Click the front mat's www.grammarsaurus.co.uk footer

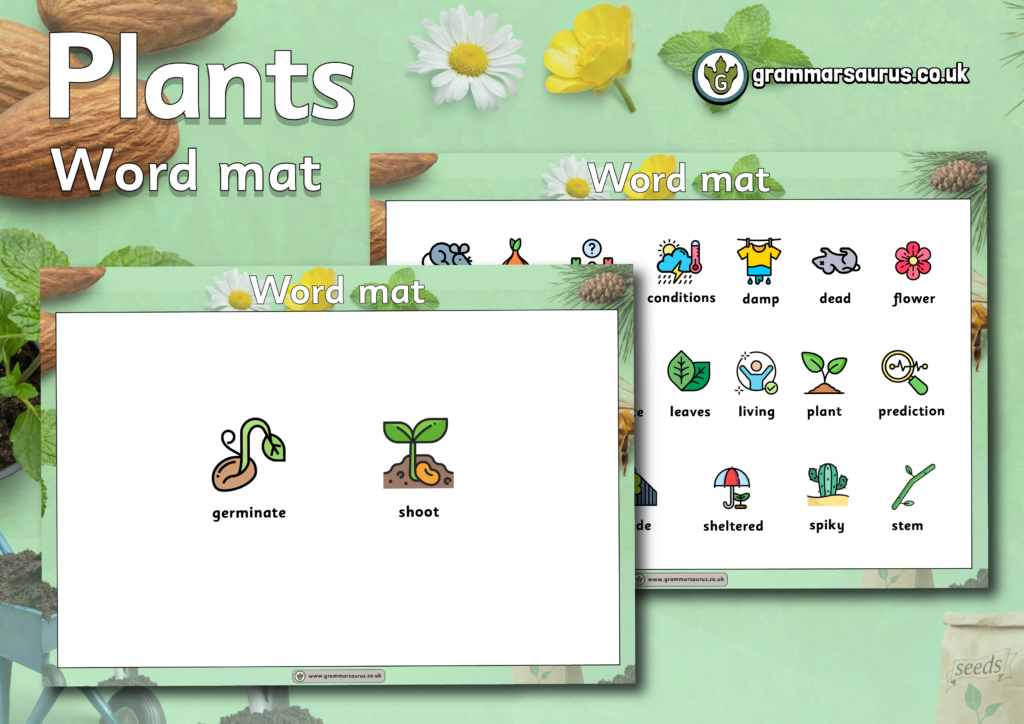tap(339, 676)
